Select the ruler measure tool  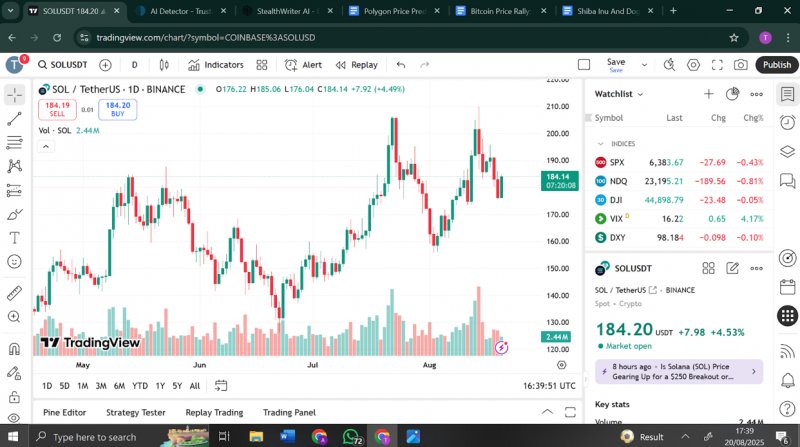tap(14, 293)
